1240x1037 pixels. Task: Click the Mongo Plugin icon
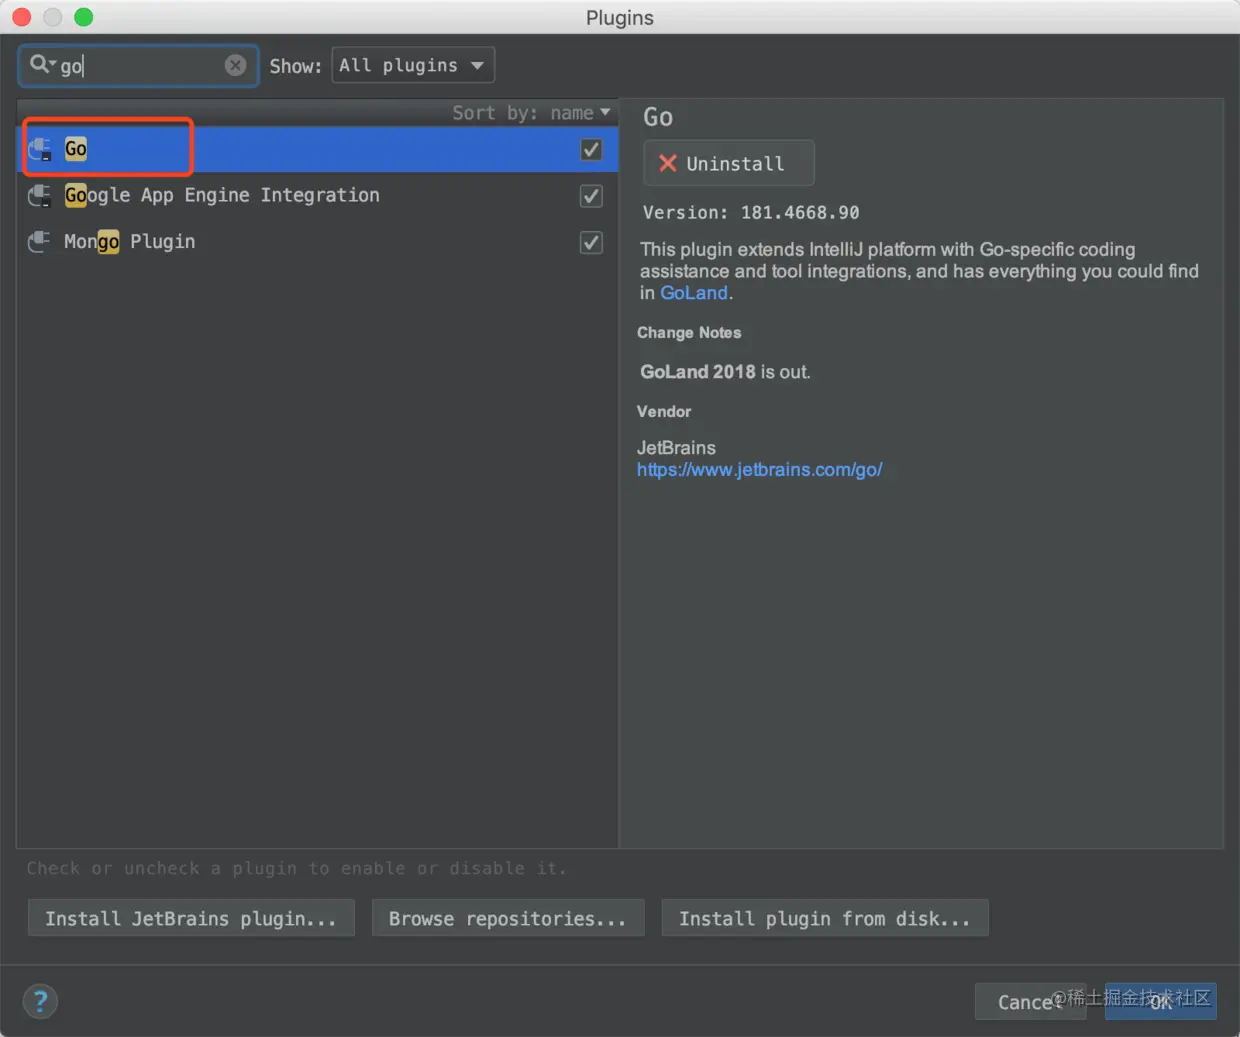[x=40, y=241]
